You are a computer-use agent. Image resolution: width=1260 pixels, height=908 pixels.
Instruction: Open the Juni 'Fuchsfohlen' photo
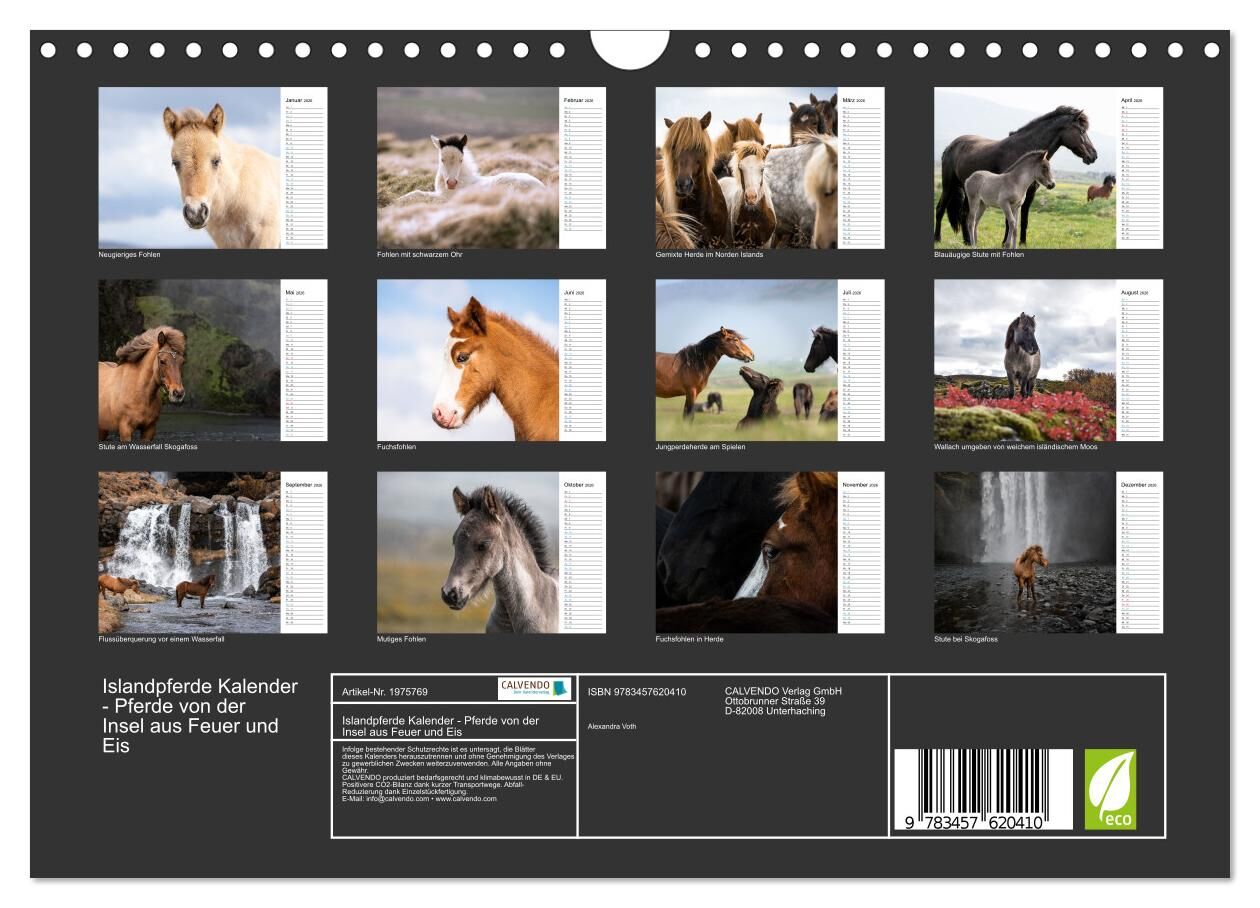[x=467, y=360]
